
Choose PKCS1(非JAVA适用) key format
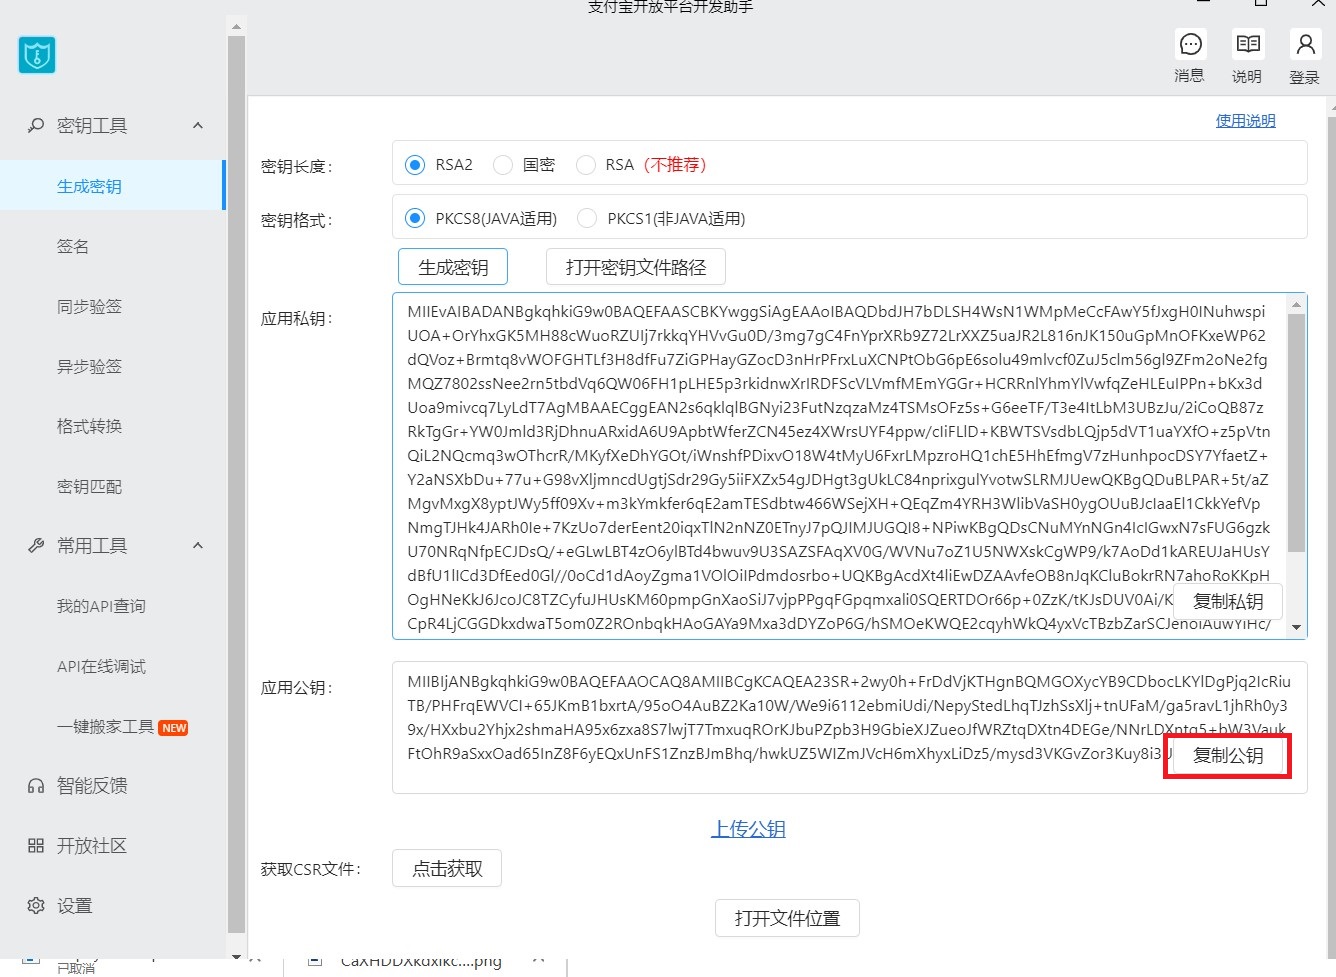pyautogui.click(x=587, y=218)
